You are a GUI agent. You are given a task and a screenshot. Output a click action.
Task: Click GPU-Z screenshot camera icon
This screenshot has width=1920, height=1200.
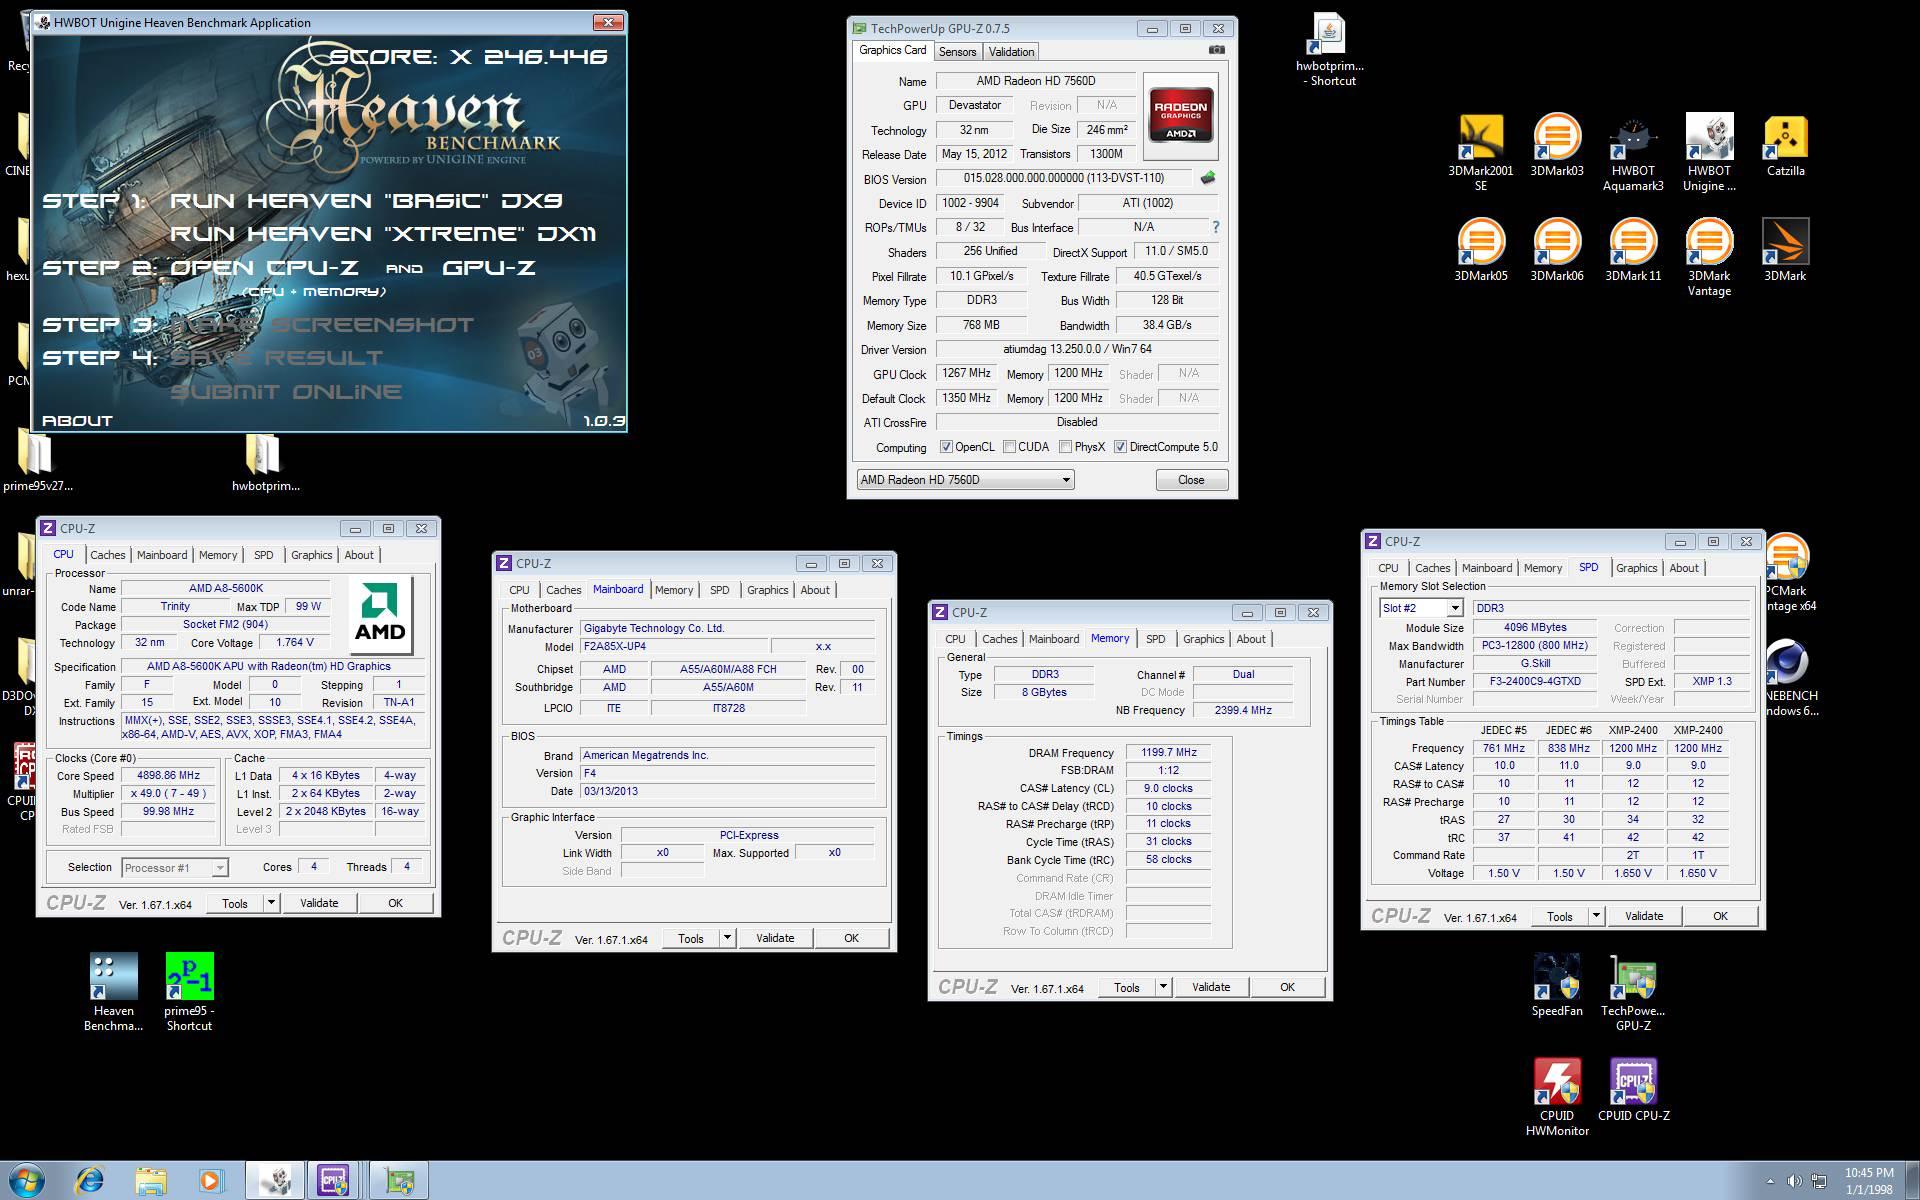(1216, 50)
